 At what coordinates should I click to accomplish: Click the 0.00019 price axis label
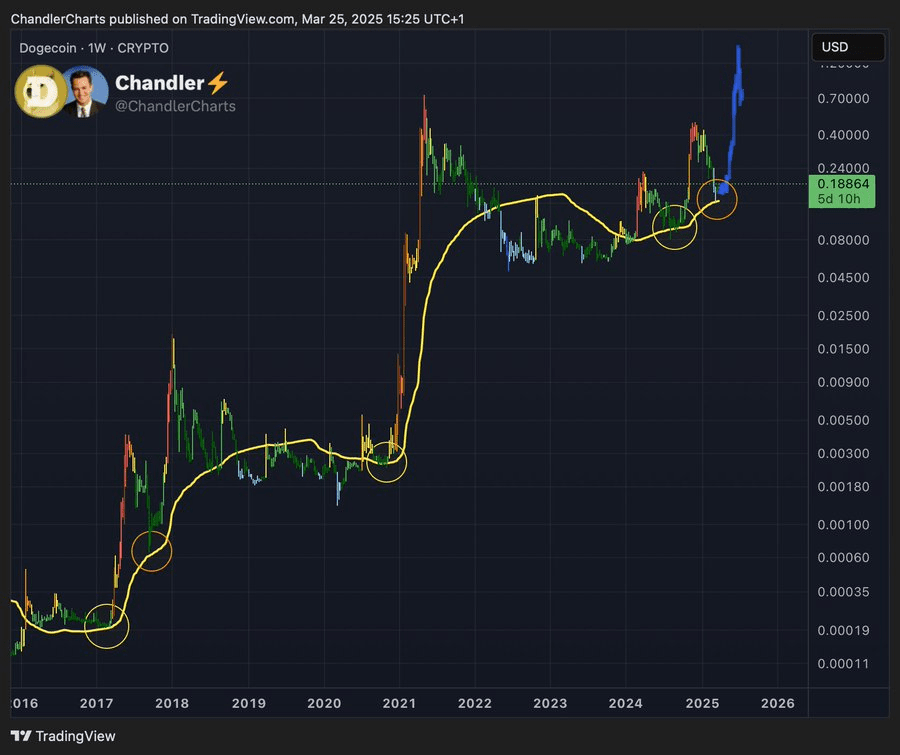tap(843, 630)
